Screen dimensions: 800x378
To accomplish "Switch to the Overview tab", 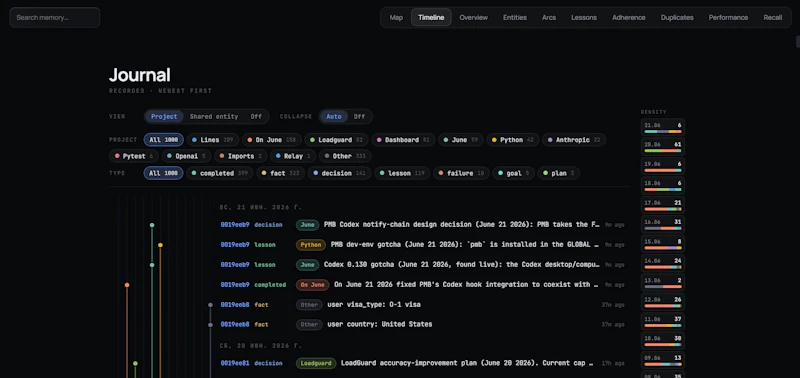I will click(x=473, y=17).
